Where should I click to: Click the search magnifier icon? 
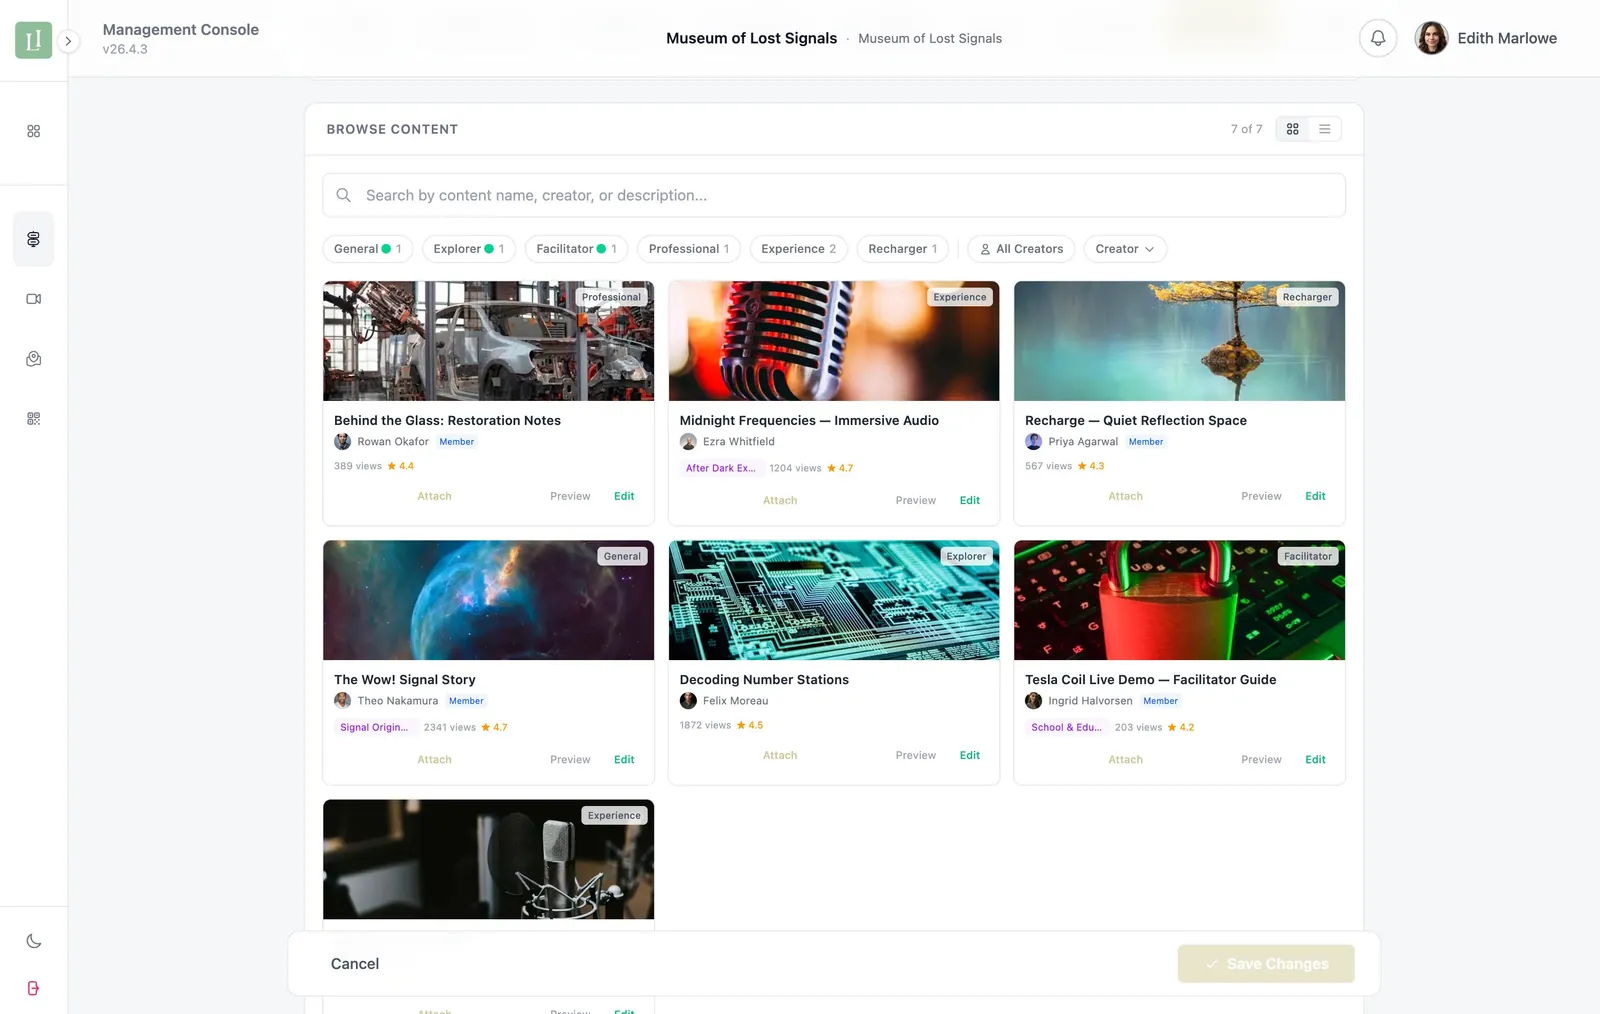pyautogui.click(x=344, y=195)
